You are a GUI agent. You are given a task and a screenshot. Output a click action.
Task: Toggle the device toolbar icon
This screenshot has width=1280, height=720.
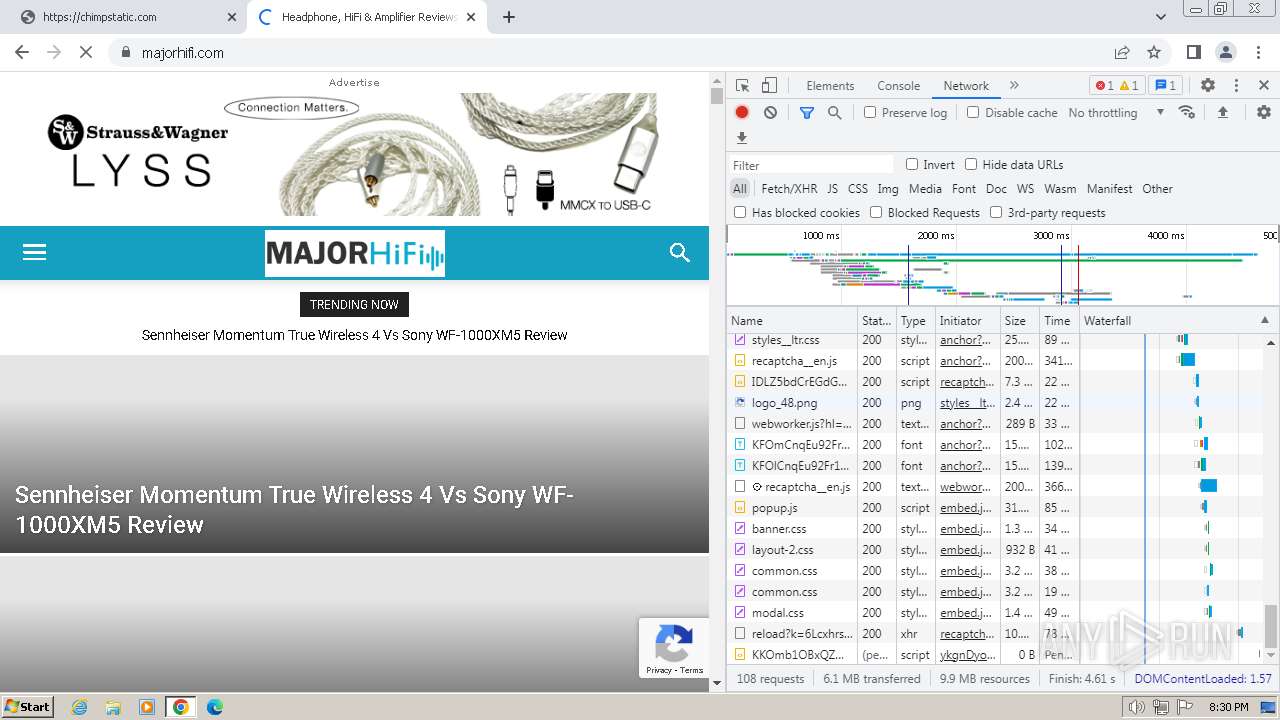pos(769,86)
